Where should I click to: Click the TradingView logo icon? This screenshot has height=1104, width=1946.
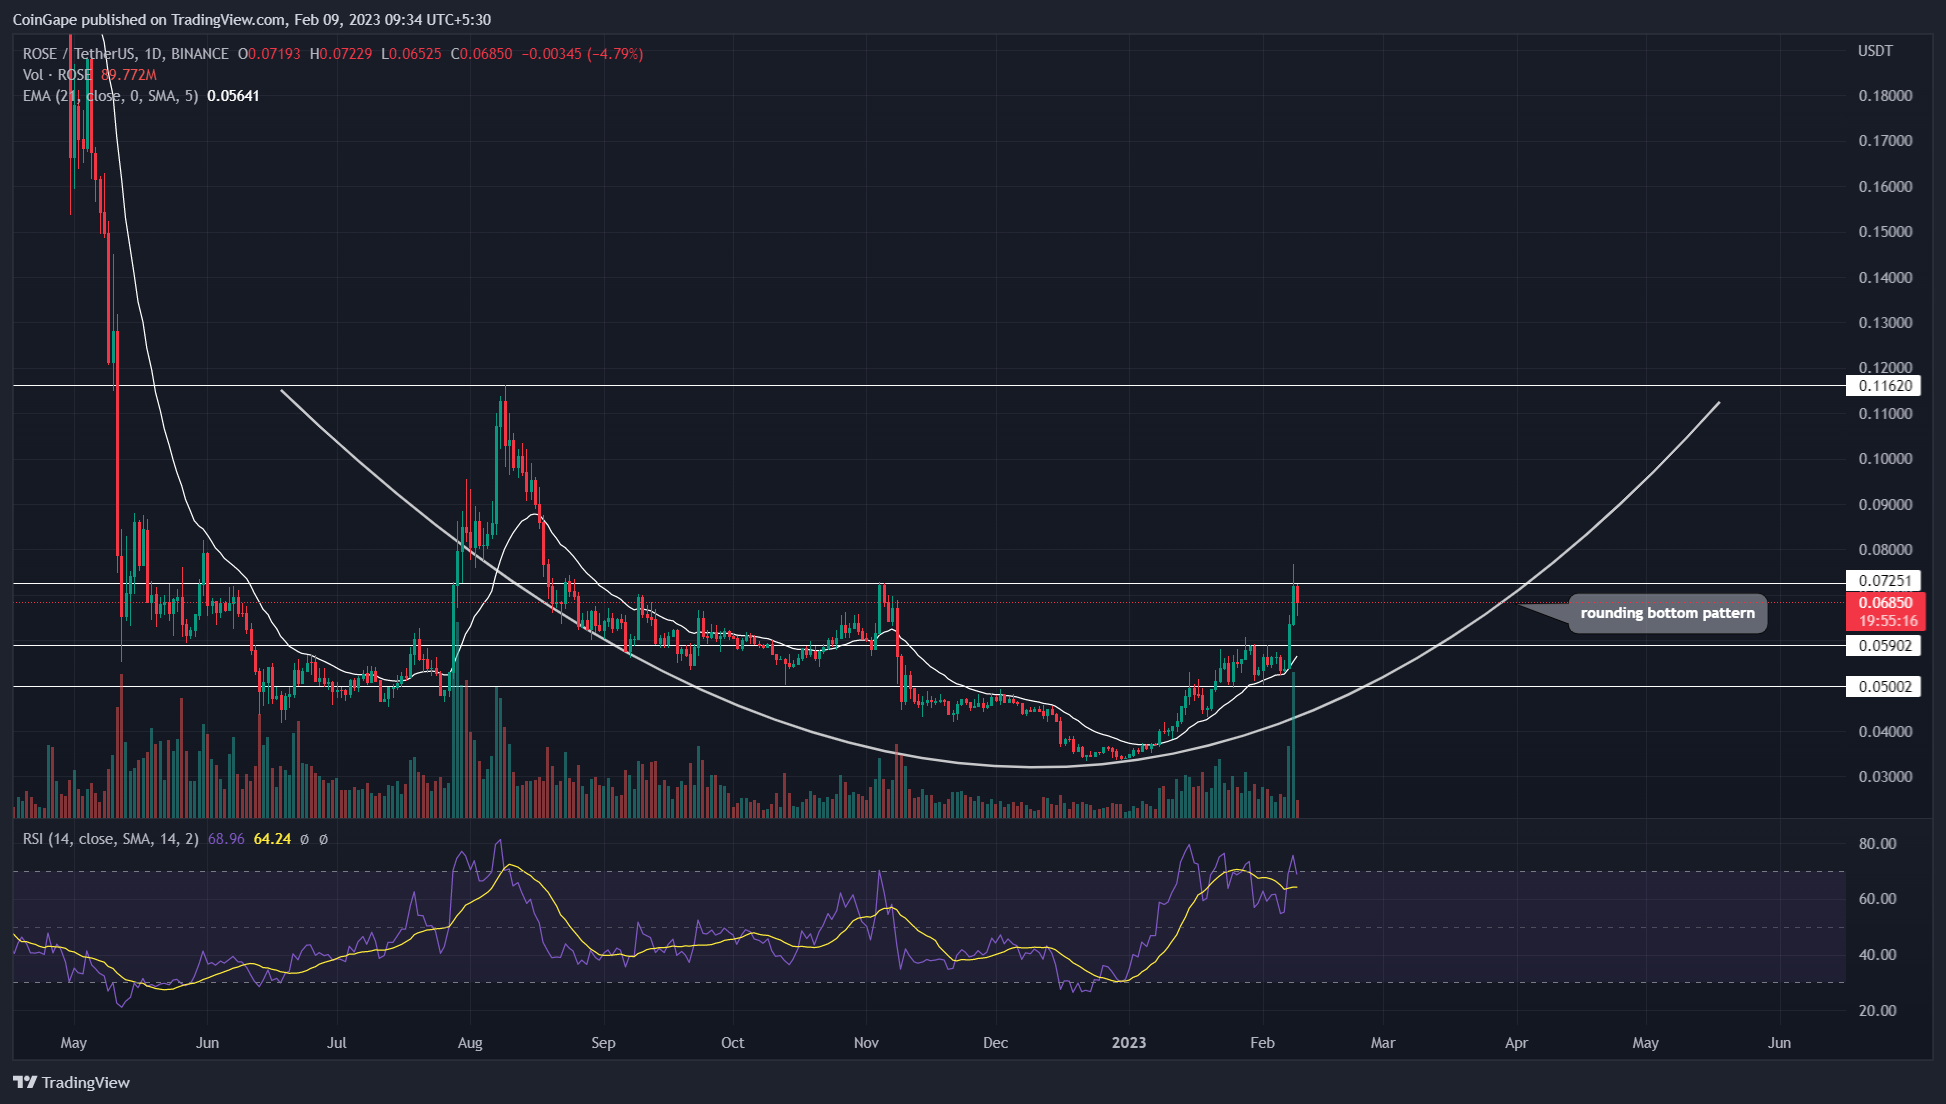pos(24,1082)
